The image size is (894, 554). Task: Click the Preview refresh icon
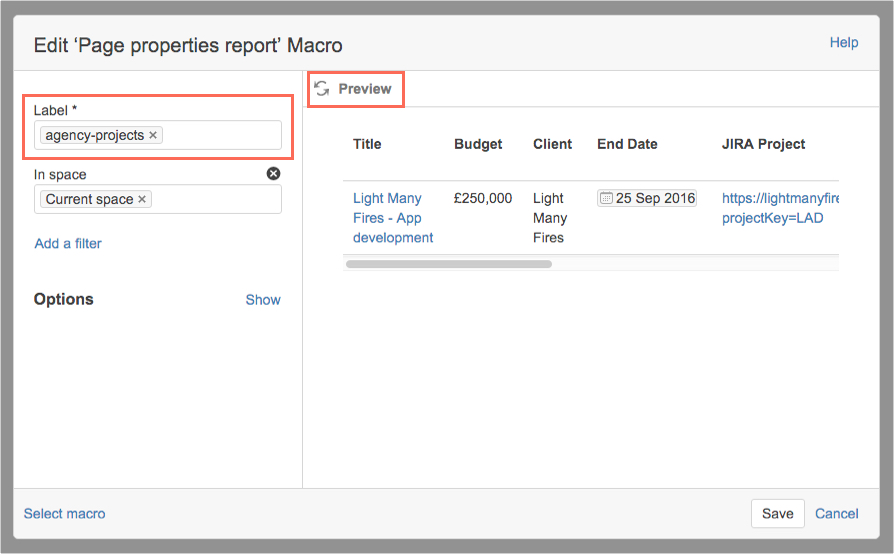coord(321,89)
